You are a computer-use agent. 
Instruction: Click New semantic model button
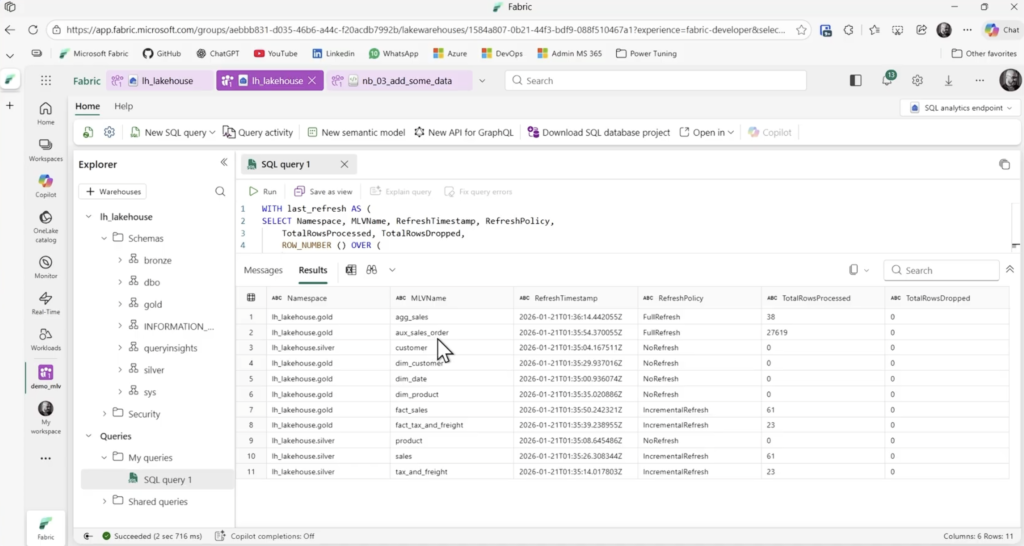coord(355,132)
